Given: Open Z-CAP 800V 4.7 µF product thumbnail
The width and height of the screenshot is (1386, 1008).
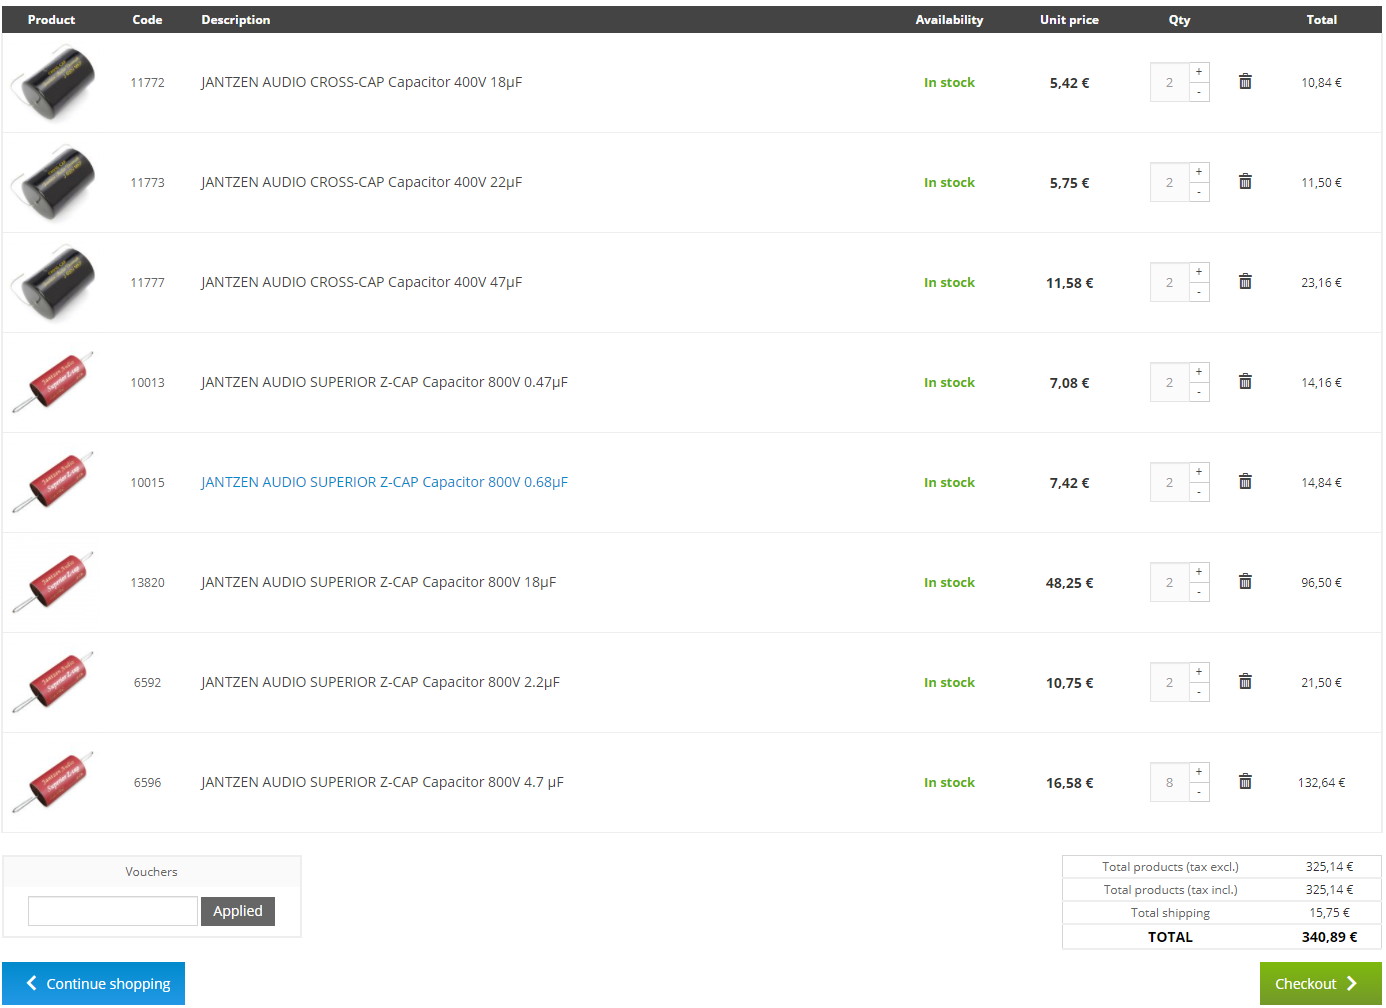Looking at the screenshot, I should pyautogui.click(x=53, y=782).
